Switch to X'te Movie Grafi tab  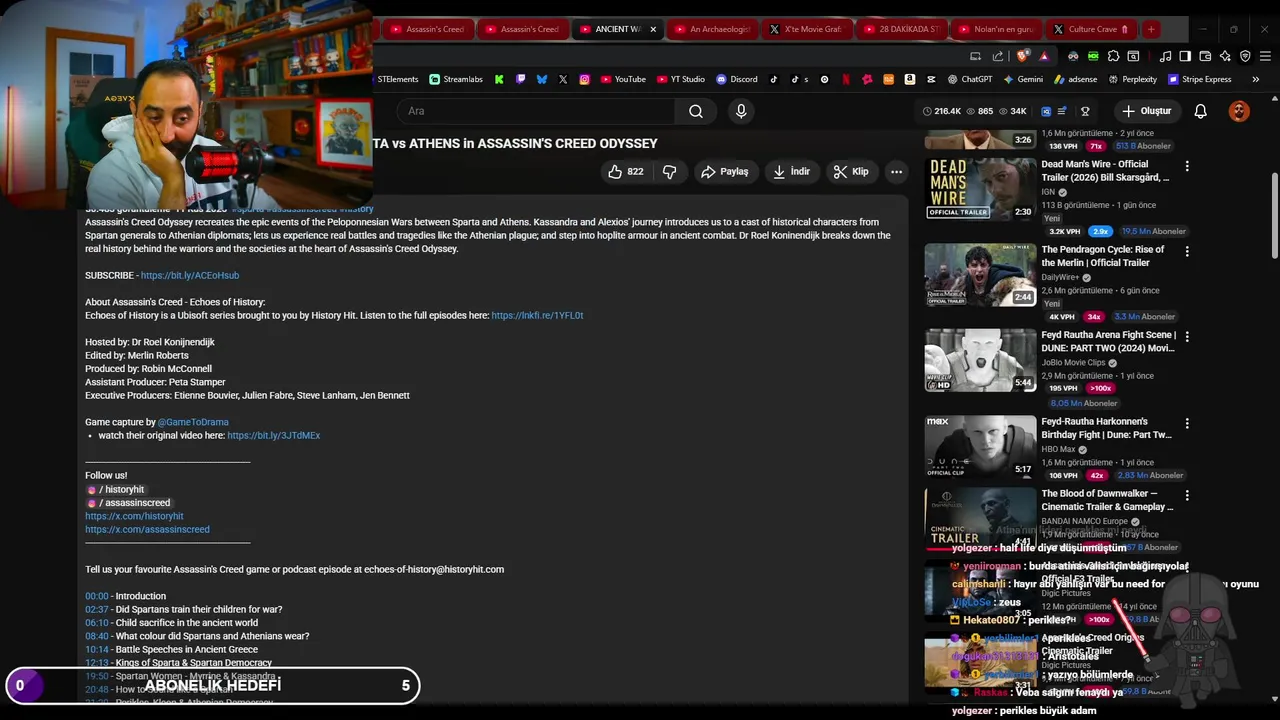pos(806,29)
